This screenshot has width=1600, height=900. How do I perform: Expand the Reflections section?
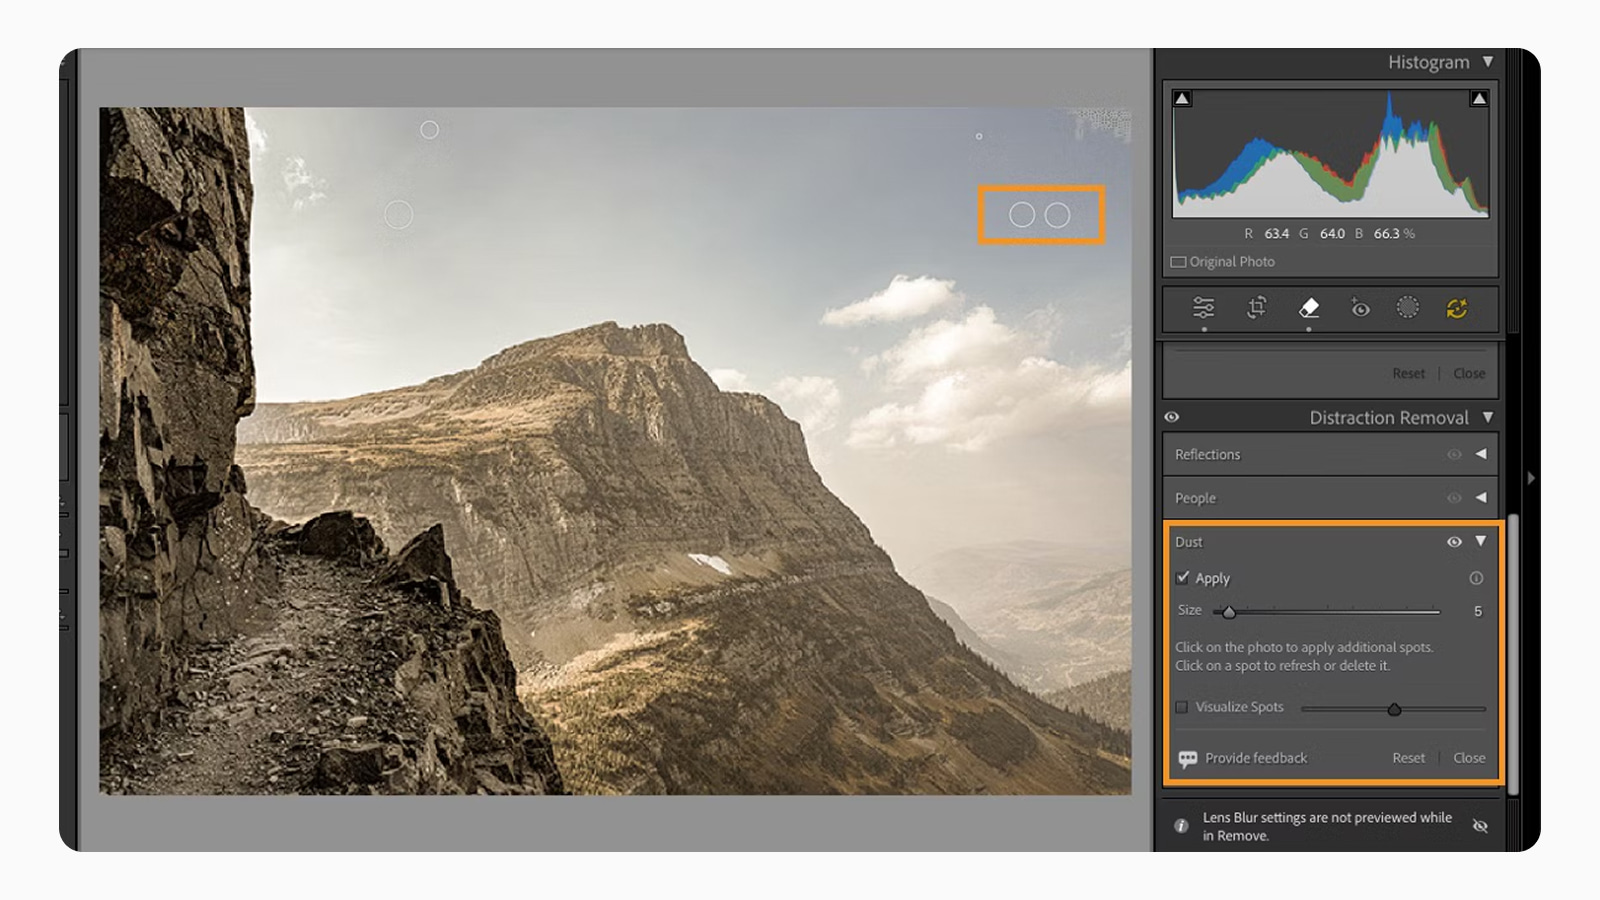point(1482,454)
